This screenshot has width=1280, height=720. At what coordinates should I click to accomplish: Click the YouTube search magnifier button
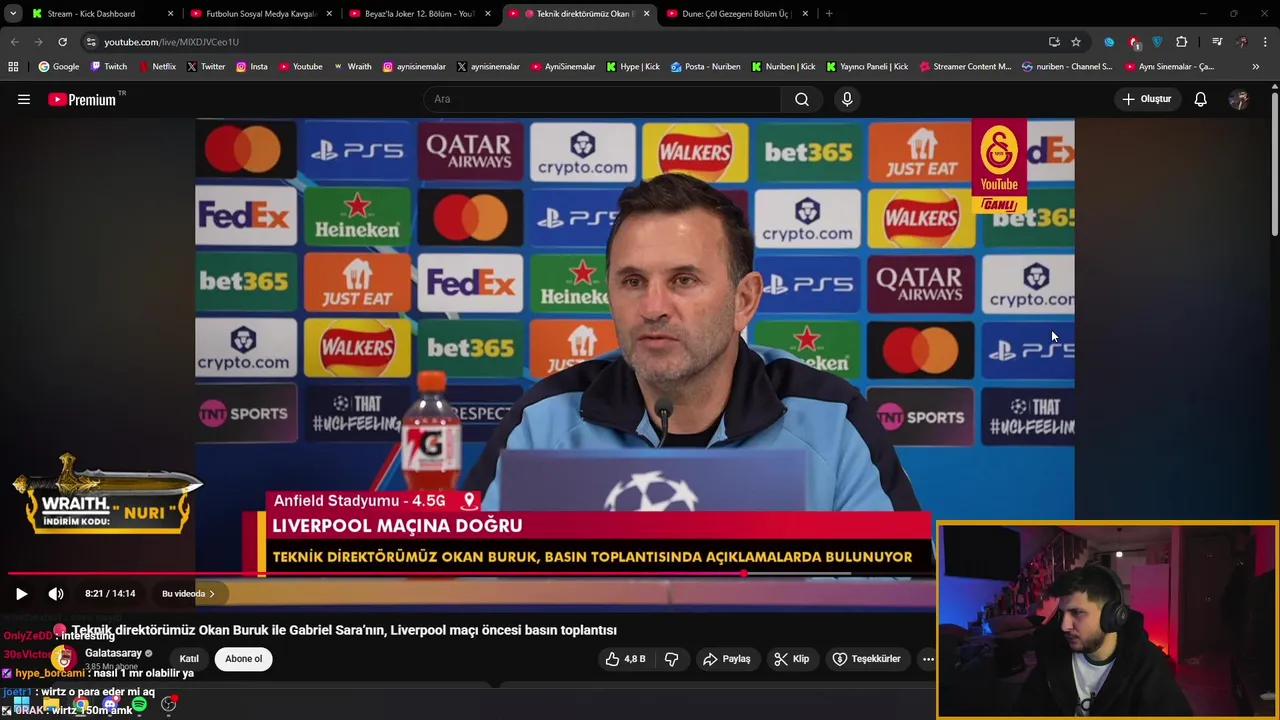tap(802, 99)
